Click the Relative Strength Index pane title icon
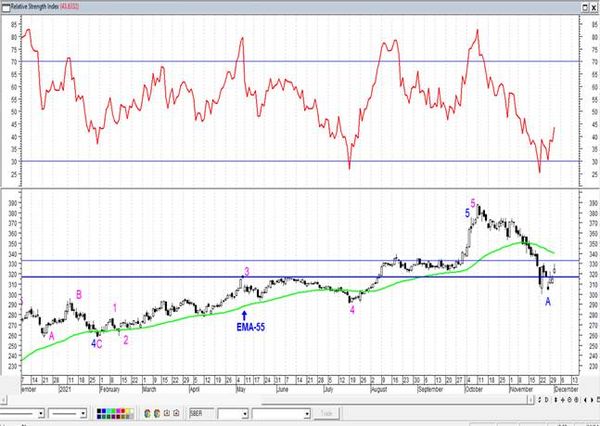The height and width of the screenshot is (426, 600). point(5,7)
